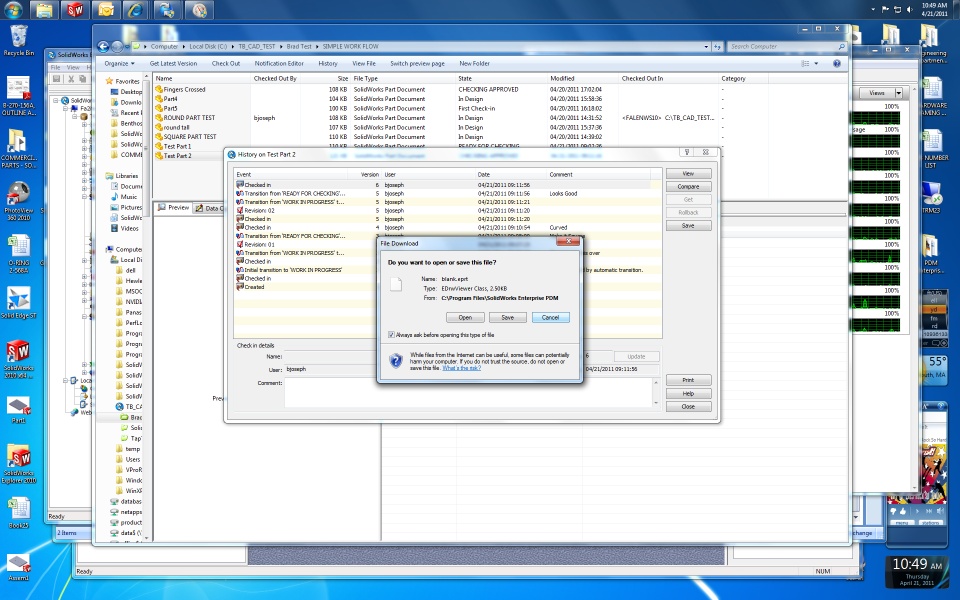Click Print in the History dialog
This screenshot has width=960, height=600.
[x=688, y=380]
